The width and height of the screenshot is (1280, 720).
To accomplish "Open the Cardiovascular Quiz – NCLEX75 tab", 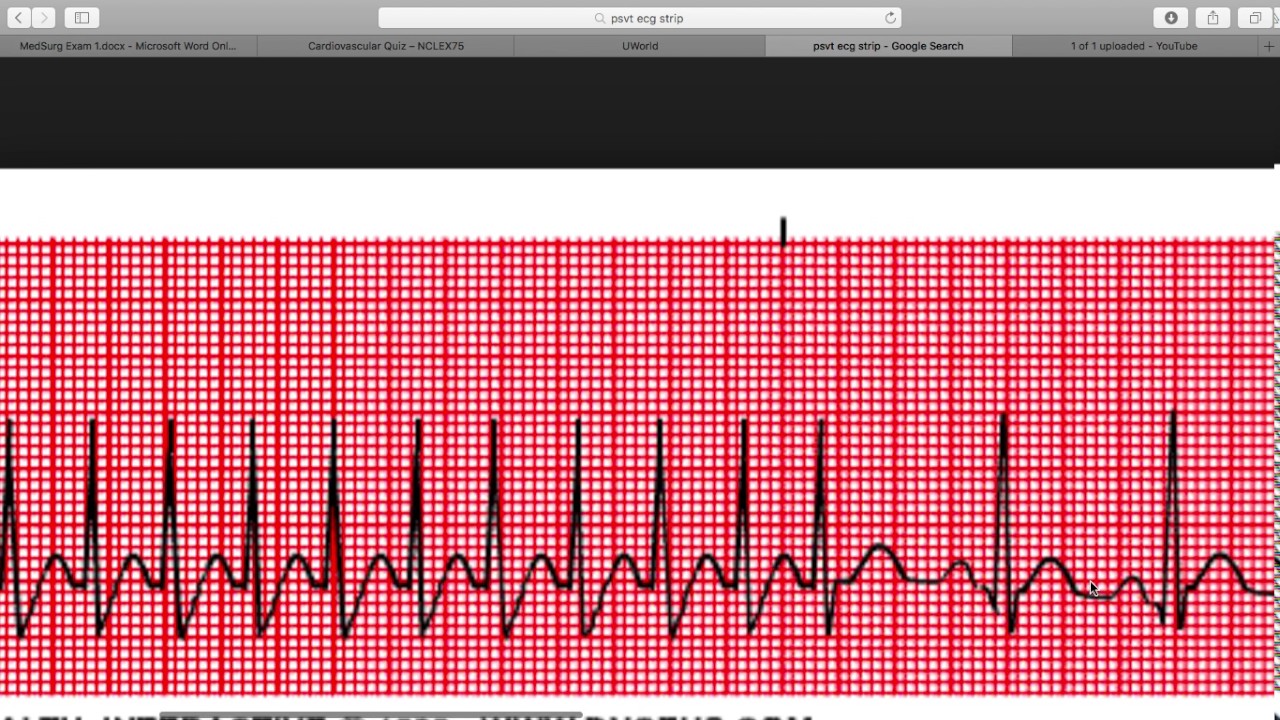I will 385,46.
